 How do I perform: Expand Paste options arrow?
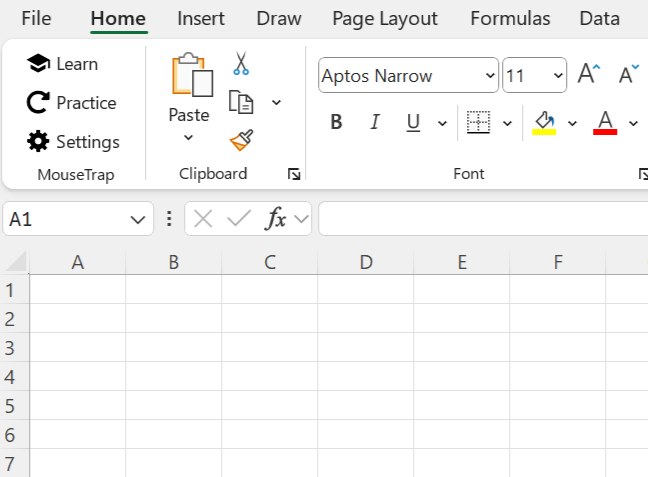click(188, 137)
